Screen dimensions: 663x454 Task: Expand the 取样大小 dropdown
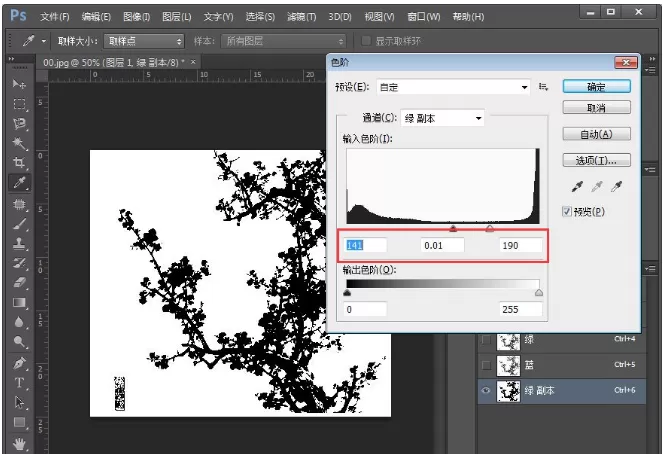coord(144,41)
